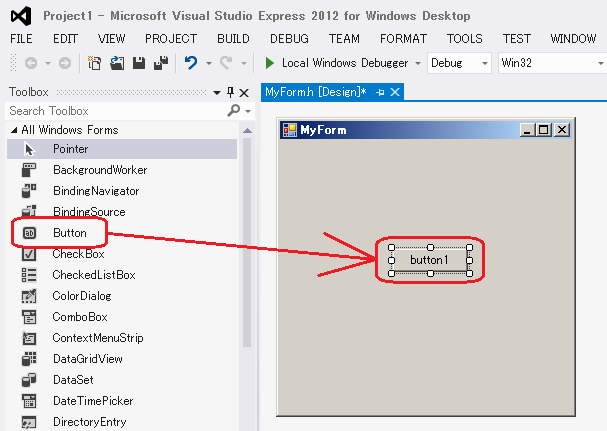Select the DataGridView toolbox item

click(x=87, y=359)
